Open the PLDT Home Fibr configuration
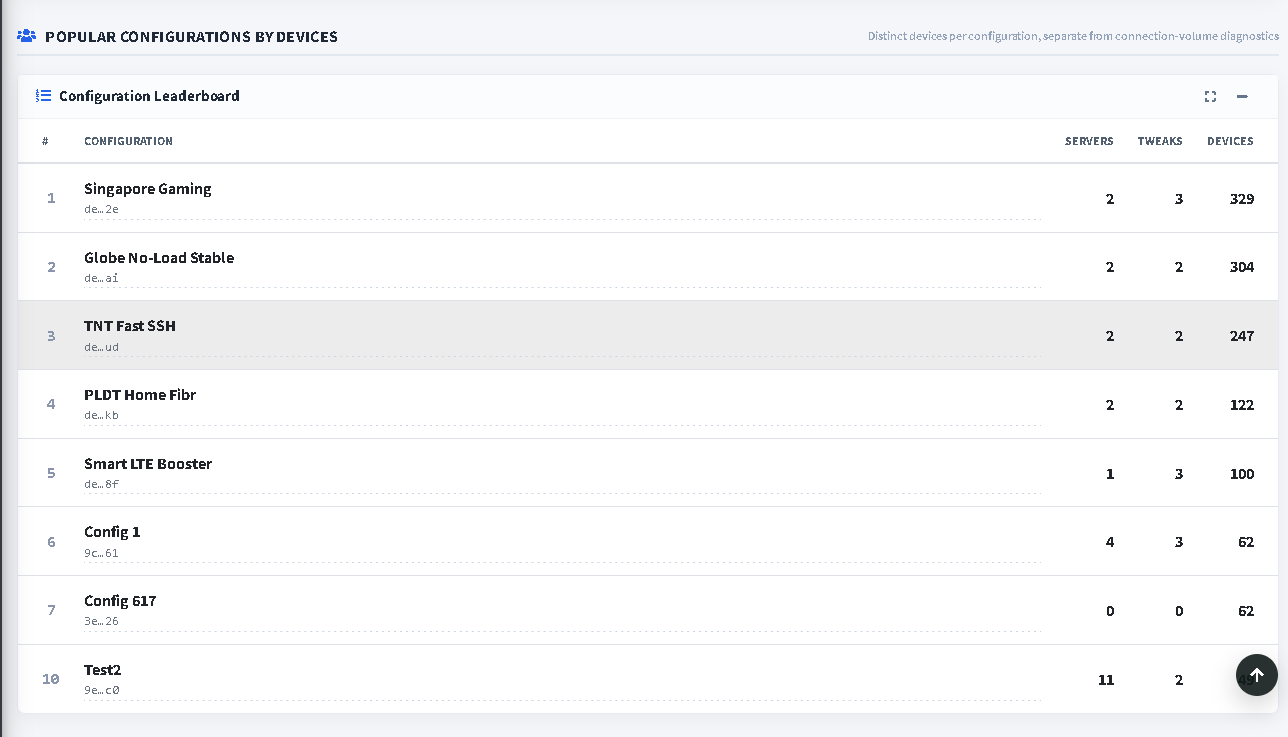This screenshot has width=1288, height=737. coord(140,395)
